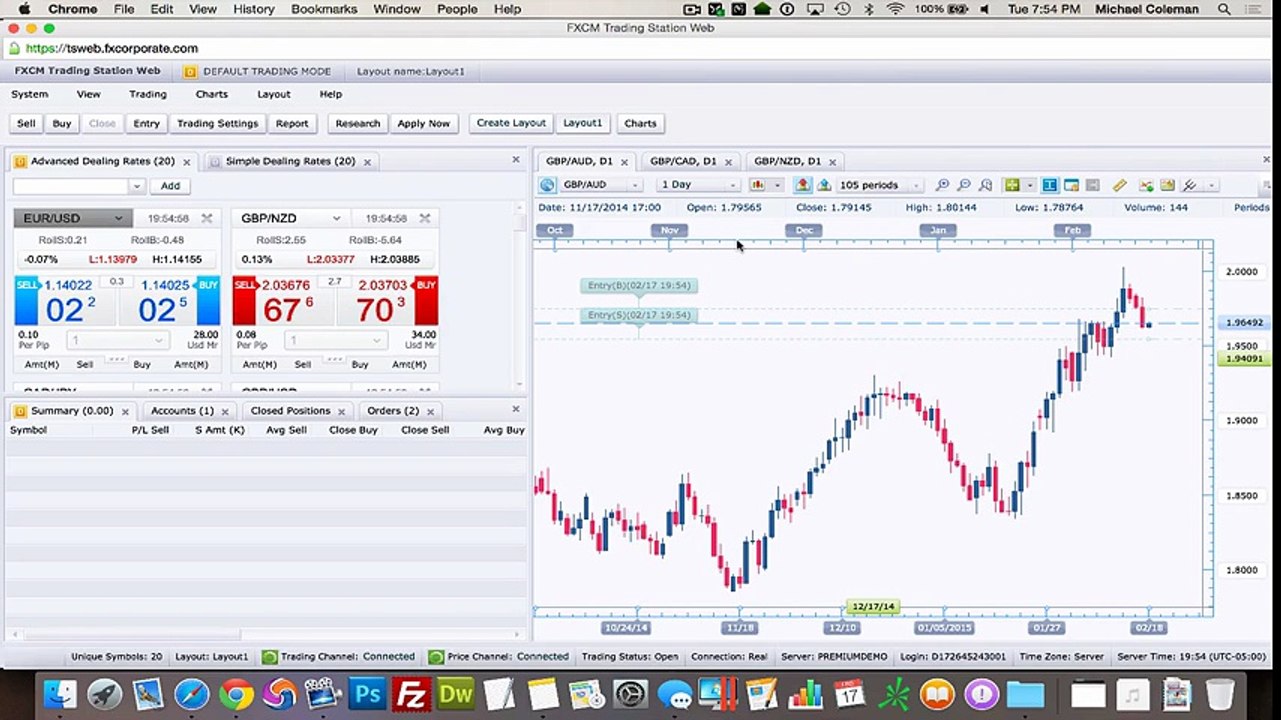Screen dimensions: 1281x720
Task: Click the red house chart toolbar icon
Action: click(802, 185)
